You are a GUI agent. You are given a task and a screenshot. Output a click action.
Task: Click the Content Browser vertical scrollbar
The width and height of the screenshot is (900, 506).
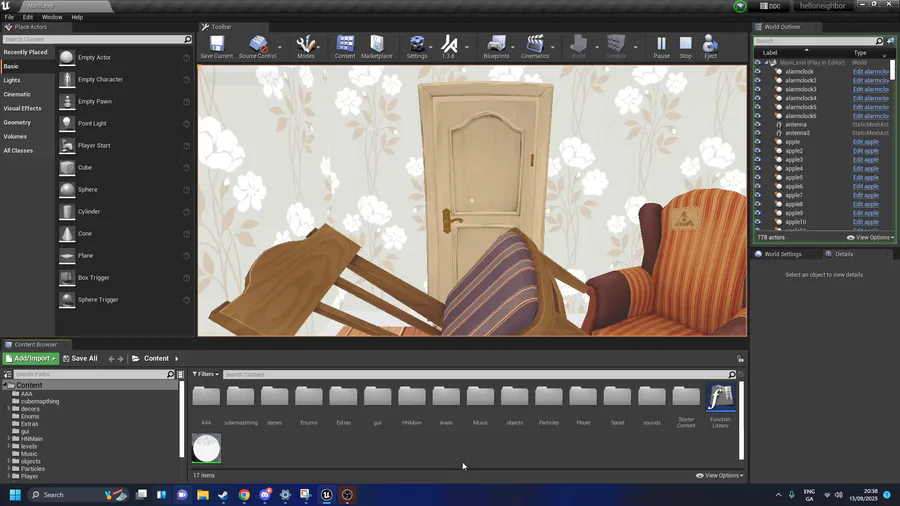[741, 421]
